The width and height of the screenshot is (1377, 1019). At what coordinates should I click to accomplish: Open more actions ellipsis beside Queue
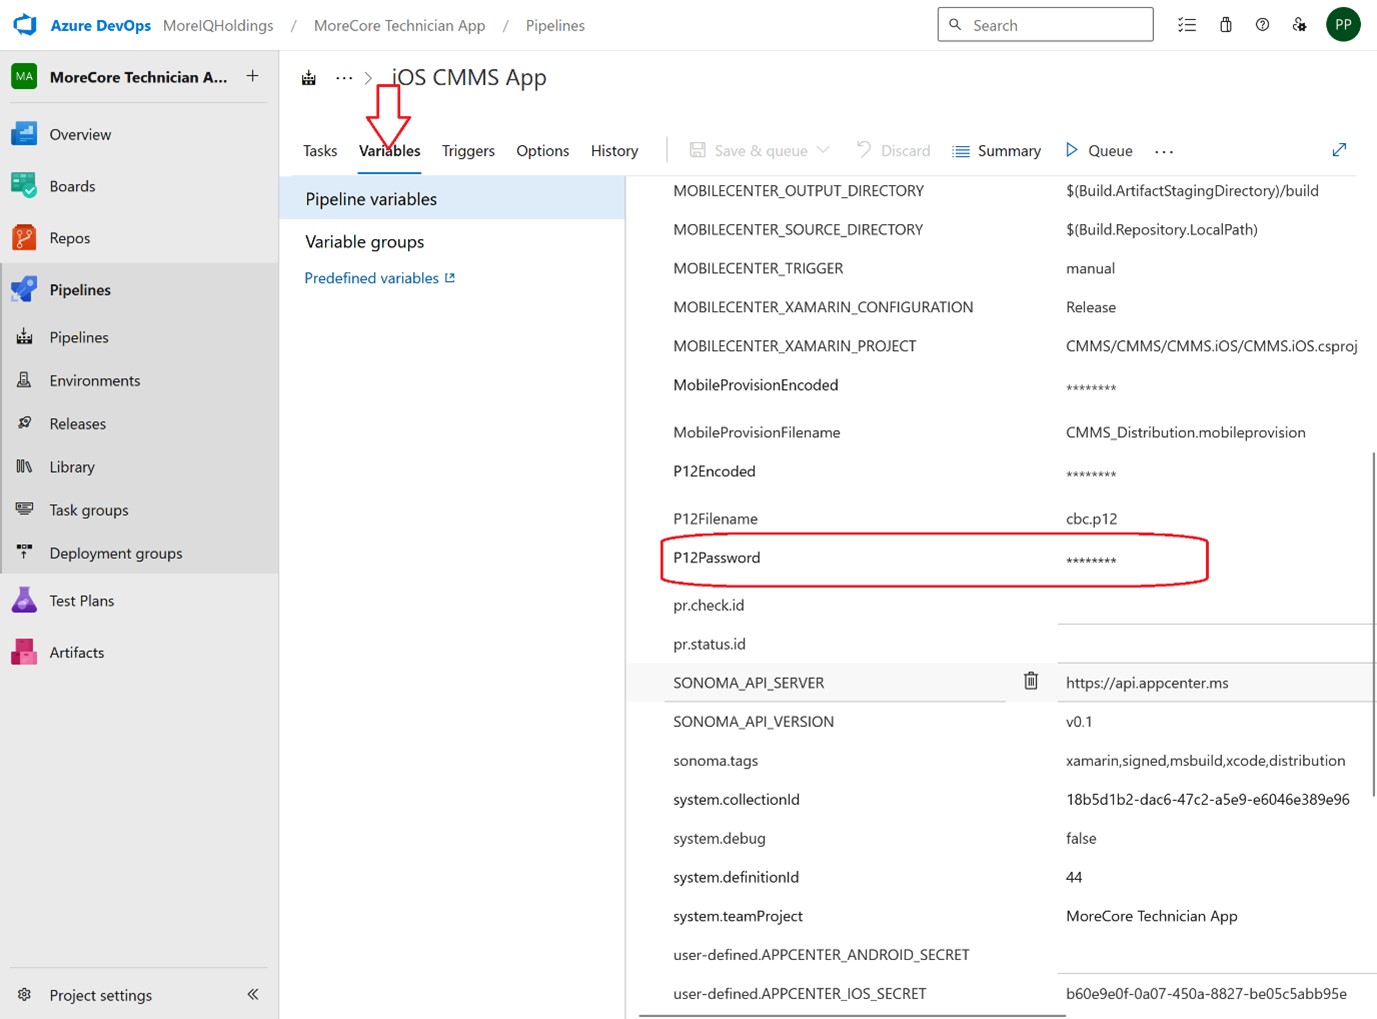1164,151
